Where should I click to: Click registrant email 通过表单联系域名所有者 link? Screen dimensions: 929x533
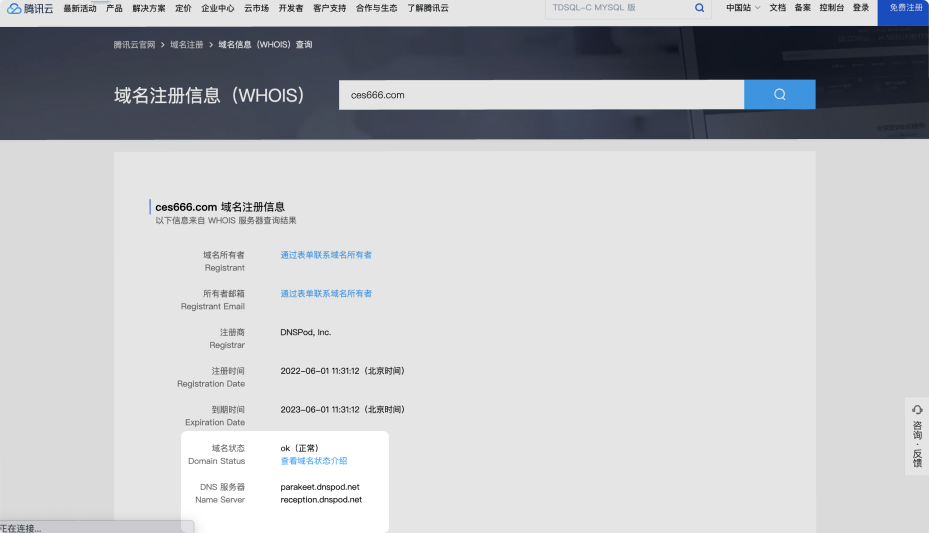click(326, 294)
